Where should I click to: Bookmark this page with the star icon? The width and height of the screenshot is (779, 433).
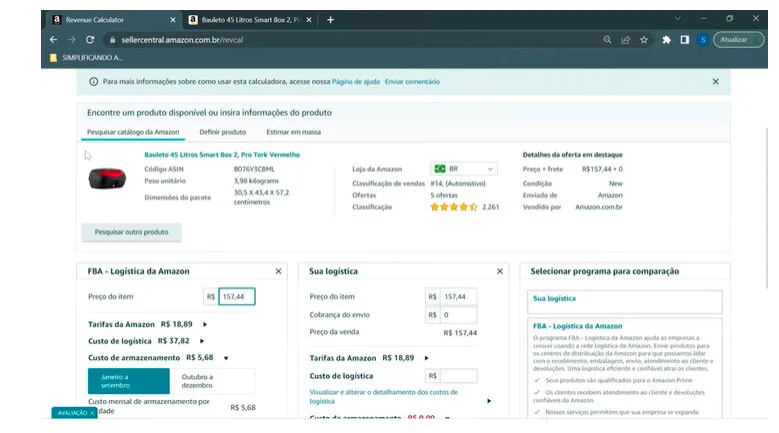click(x=644, y=40)
